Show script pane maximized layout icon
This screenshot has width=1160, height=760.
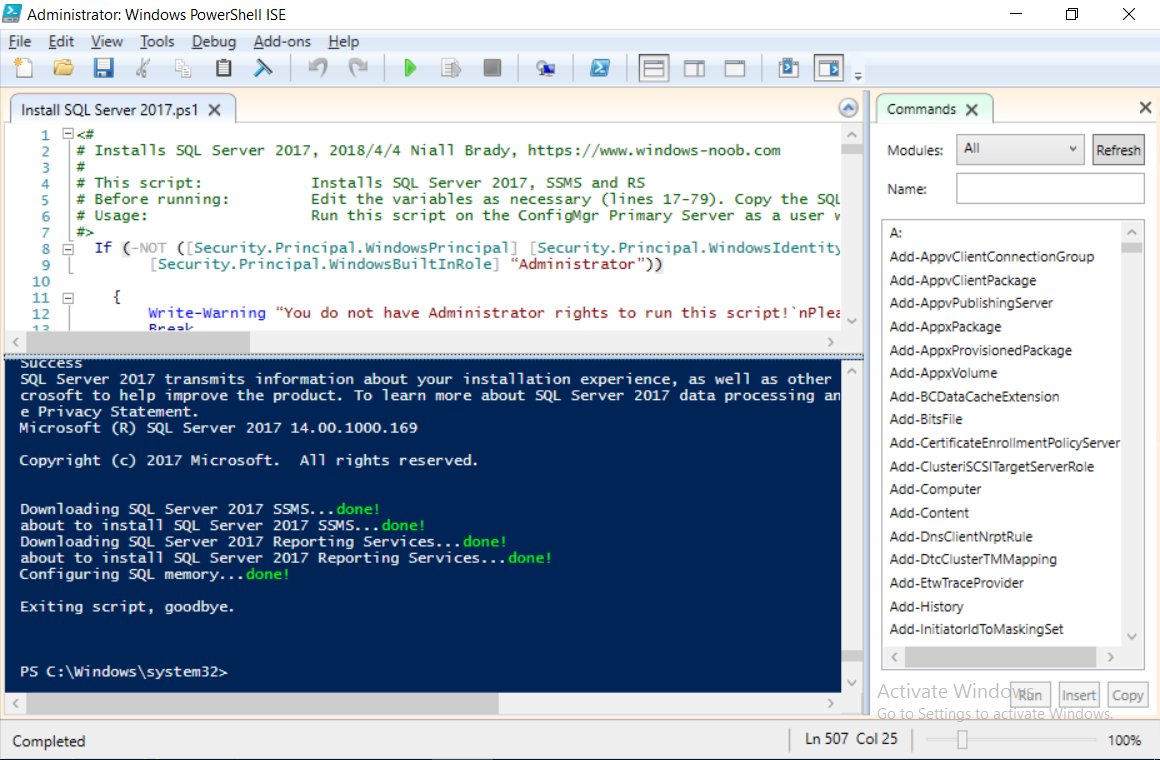pos(735,69)
